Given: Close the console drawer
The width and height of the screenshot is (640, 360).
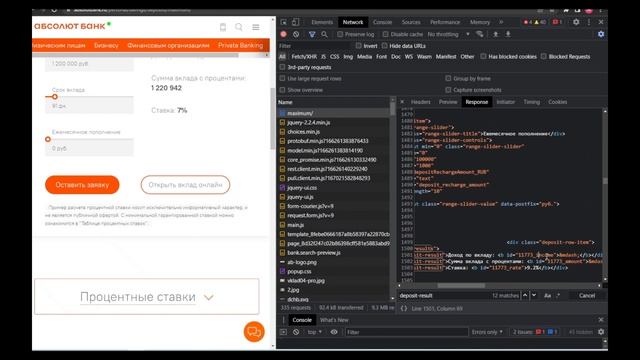Looking at the screenshot, I should point(601,320).
